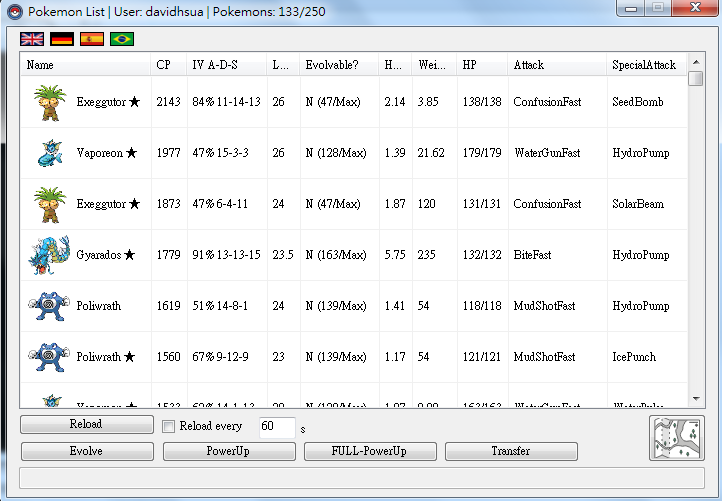Switch language with the Spanish flag
Viewport: 722px width, 501px height.
click(x=92, y=39)
